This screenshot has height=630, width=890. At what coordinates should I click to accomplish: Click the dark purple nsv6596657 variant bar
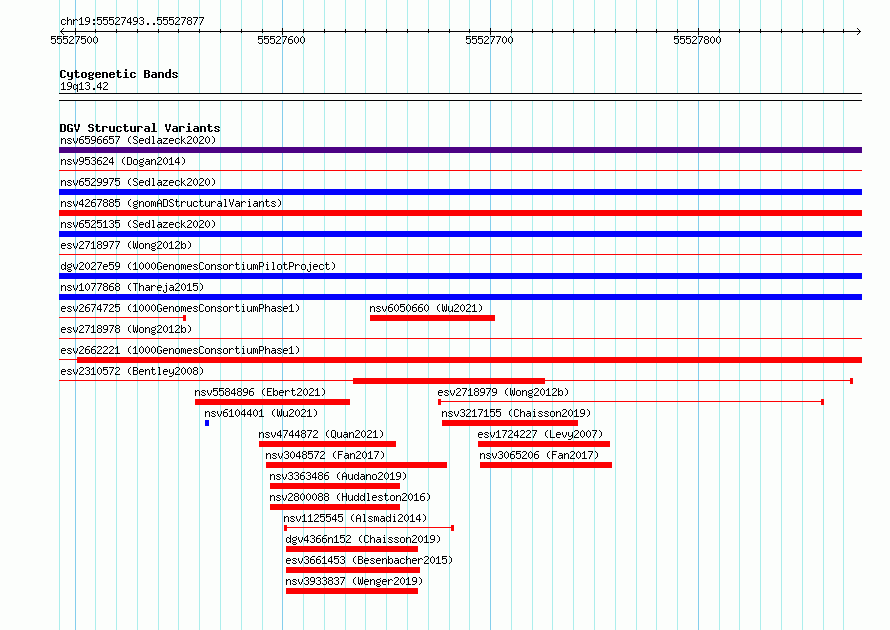pos(460,150)
